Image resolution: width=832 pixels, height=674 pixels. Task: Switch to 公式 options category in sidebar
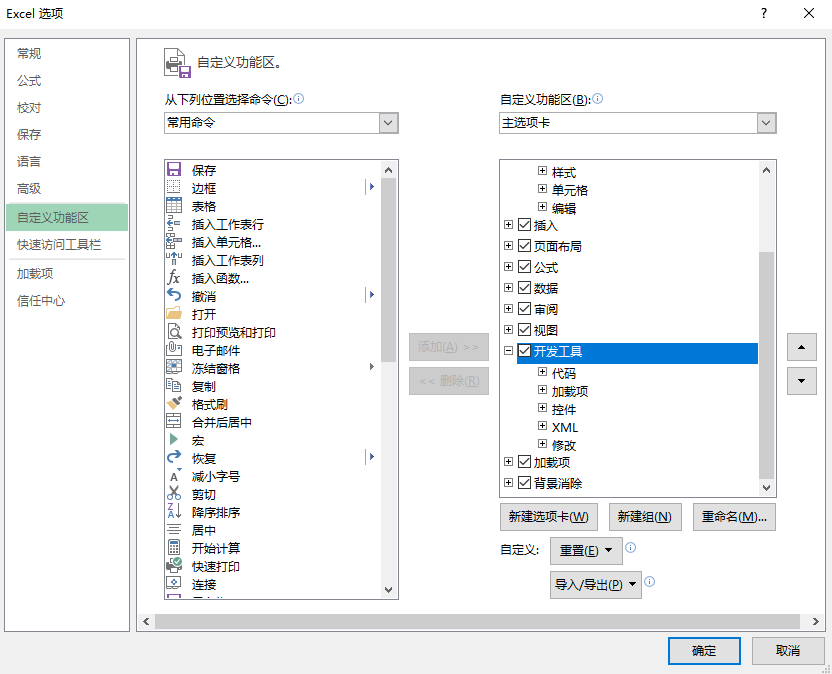click(67, 81)
